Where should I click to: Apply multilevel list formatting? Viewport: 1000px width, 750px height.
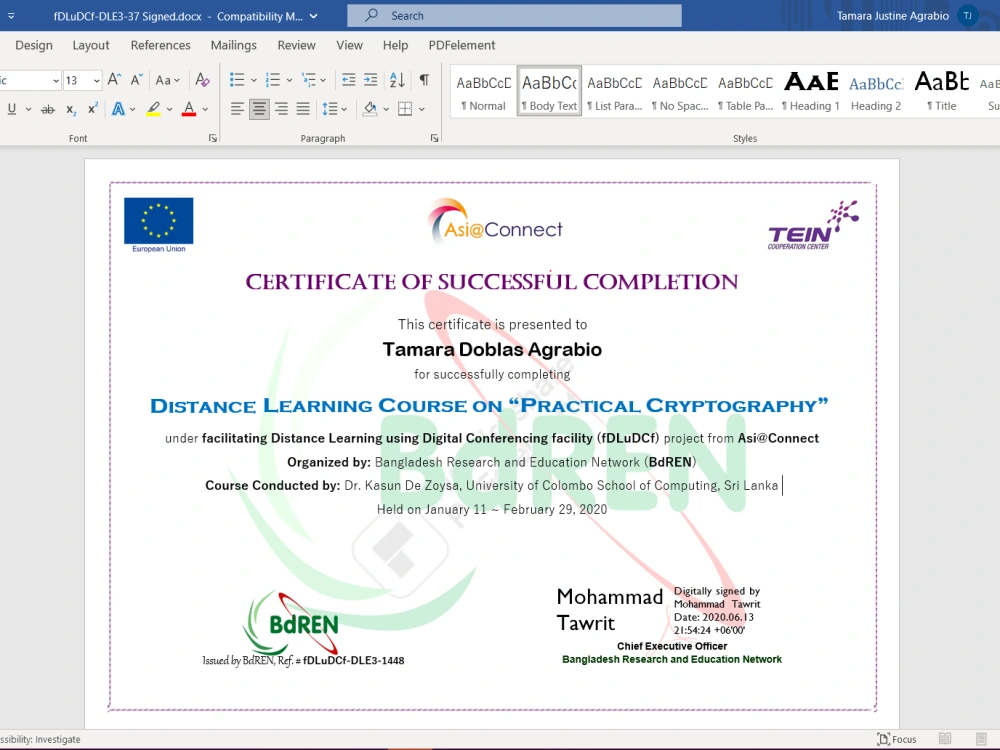(309, 80)
